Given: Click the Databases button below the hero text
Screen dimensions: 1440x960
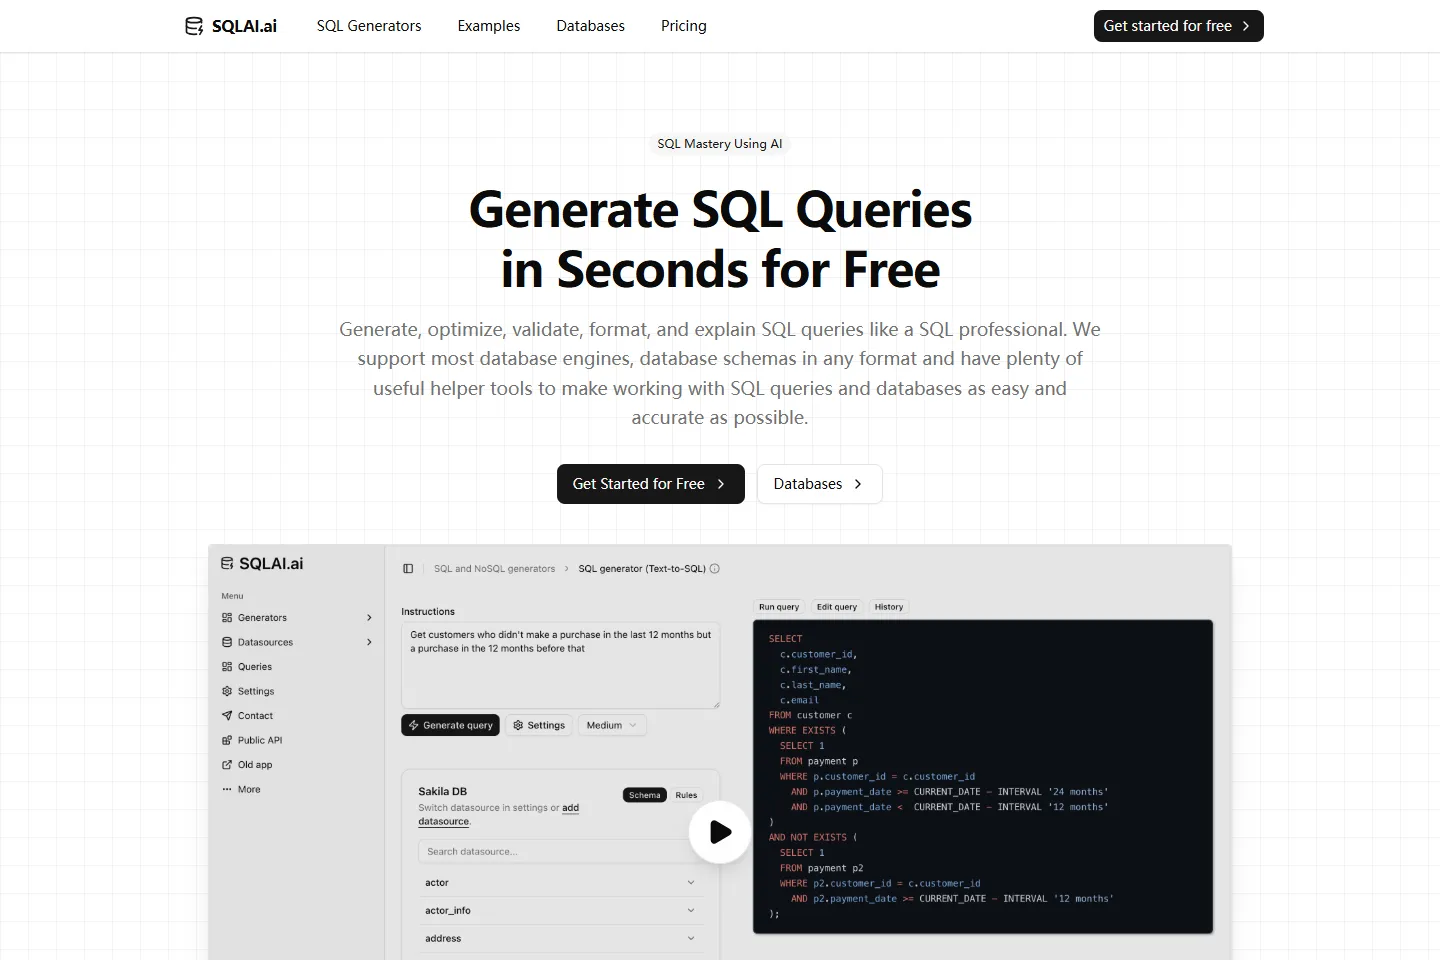Looking at the screenshot, I should tap(819, 484).
